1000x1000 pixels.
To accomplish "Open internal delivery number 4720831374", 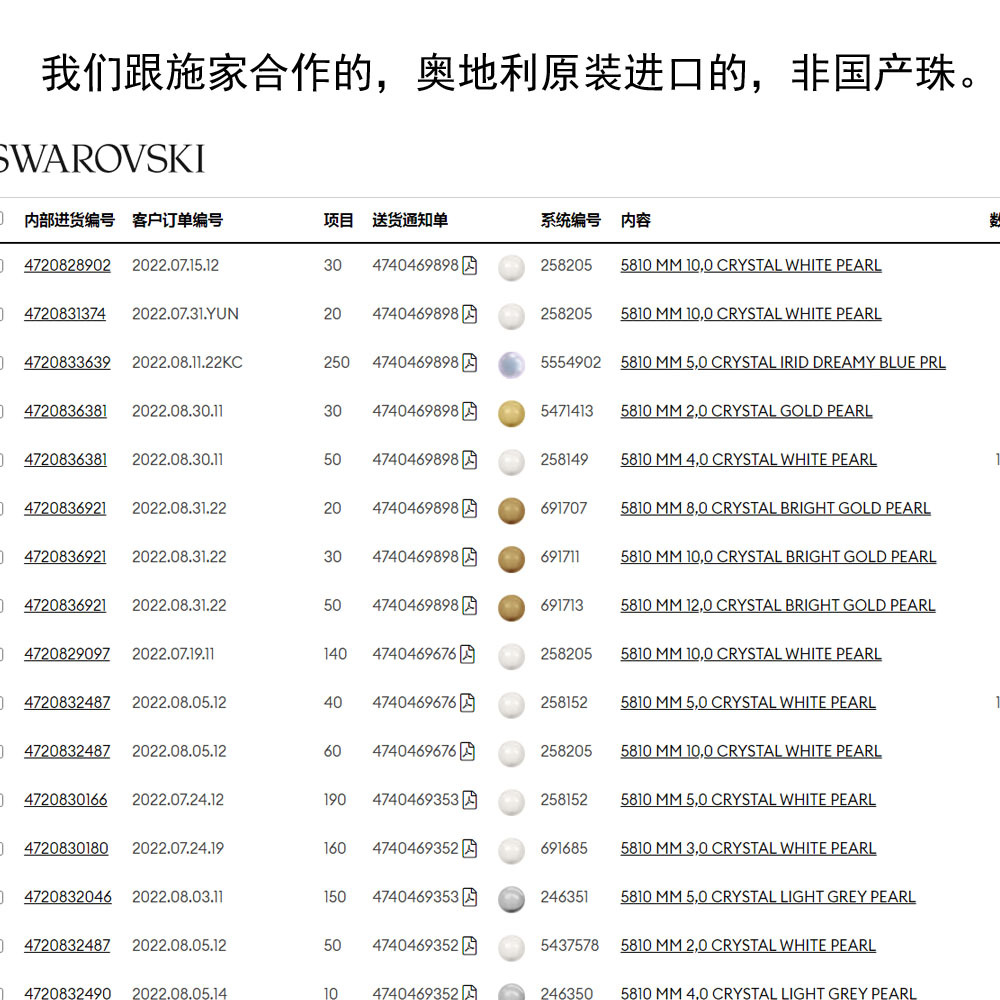I will tap(65, 314).
